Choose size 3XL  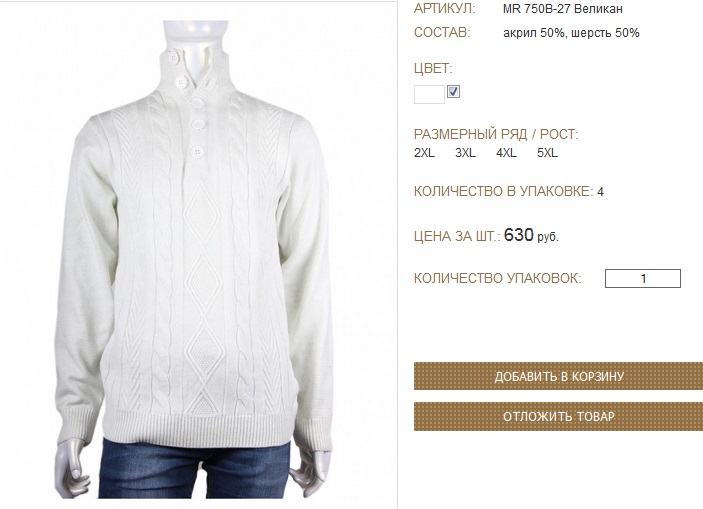click(465, 153)
